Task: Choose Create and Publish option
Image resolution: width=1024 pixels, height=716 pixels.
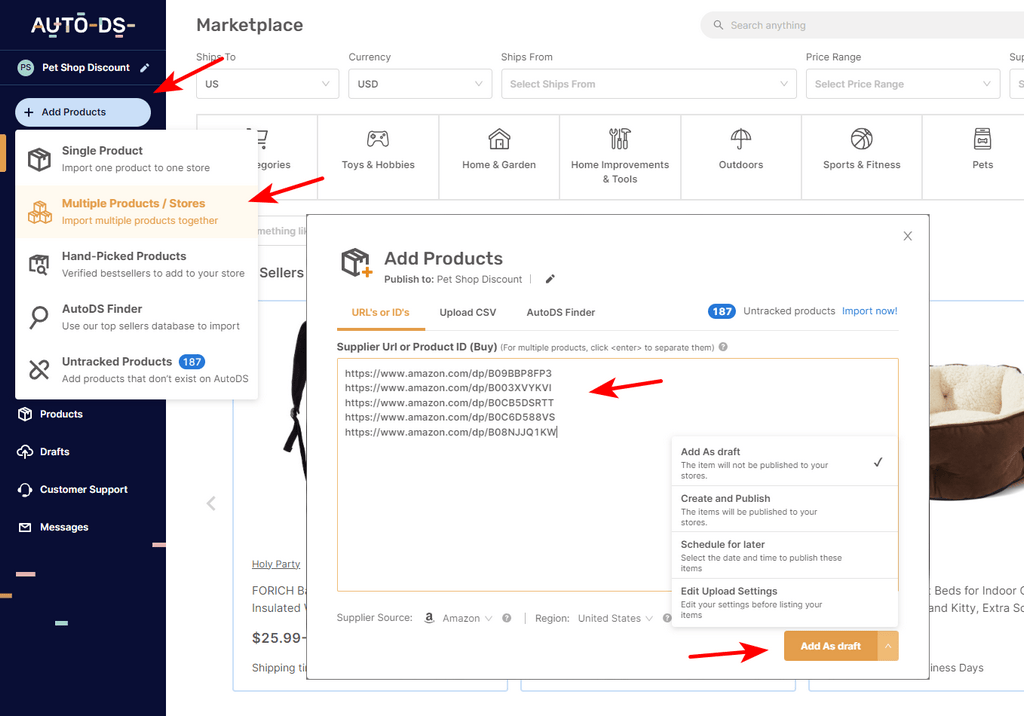Action: [x=784, y=509]
